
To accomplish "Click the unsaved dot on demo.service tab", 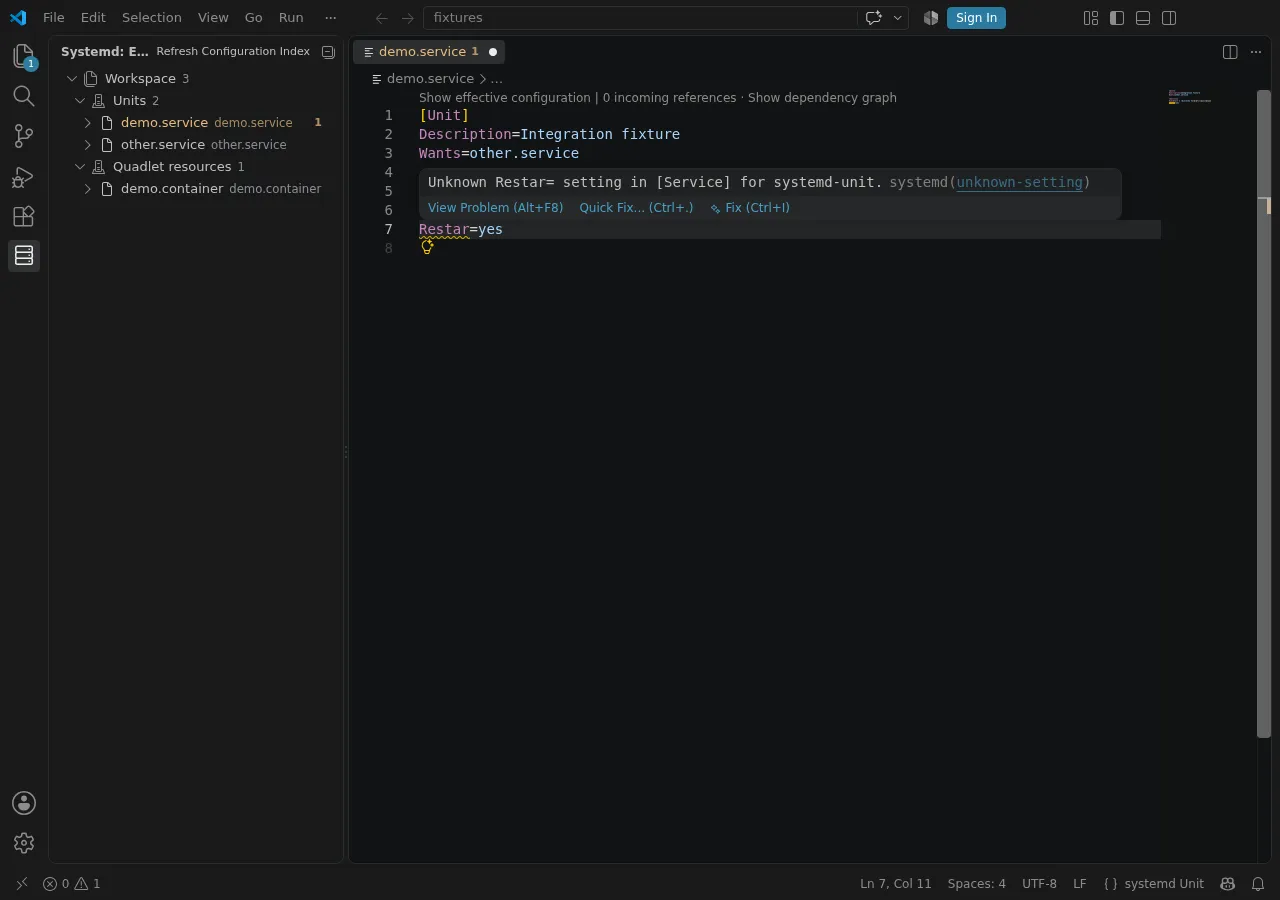I will (x=493, y=52).
